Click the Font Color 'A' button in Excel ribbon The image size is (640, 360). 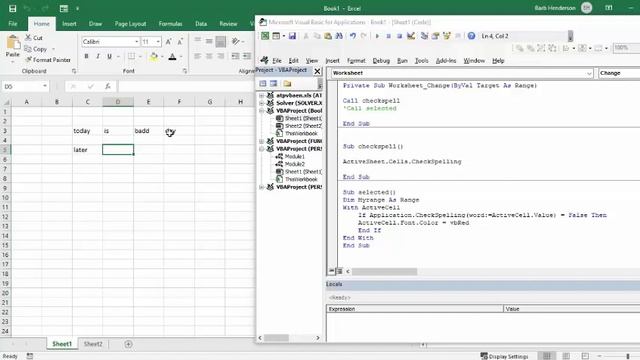coord(173,57)
